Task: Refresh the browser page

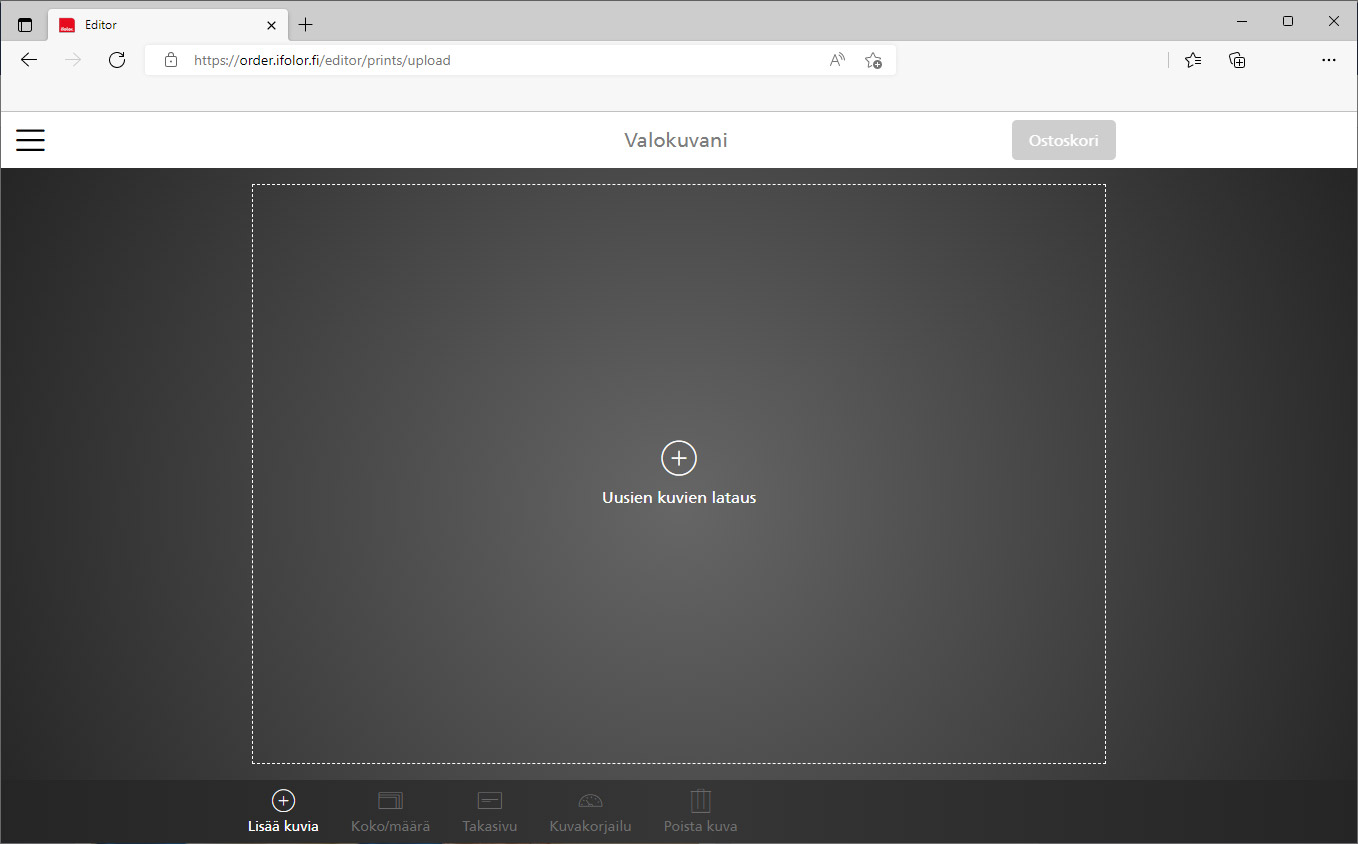Action: point(117,60)
